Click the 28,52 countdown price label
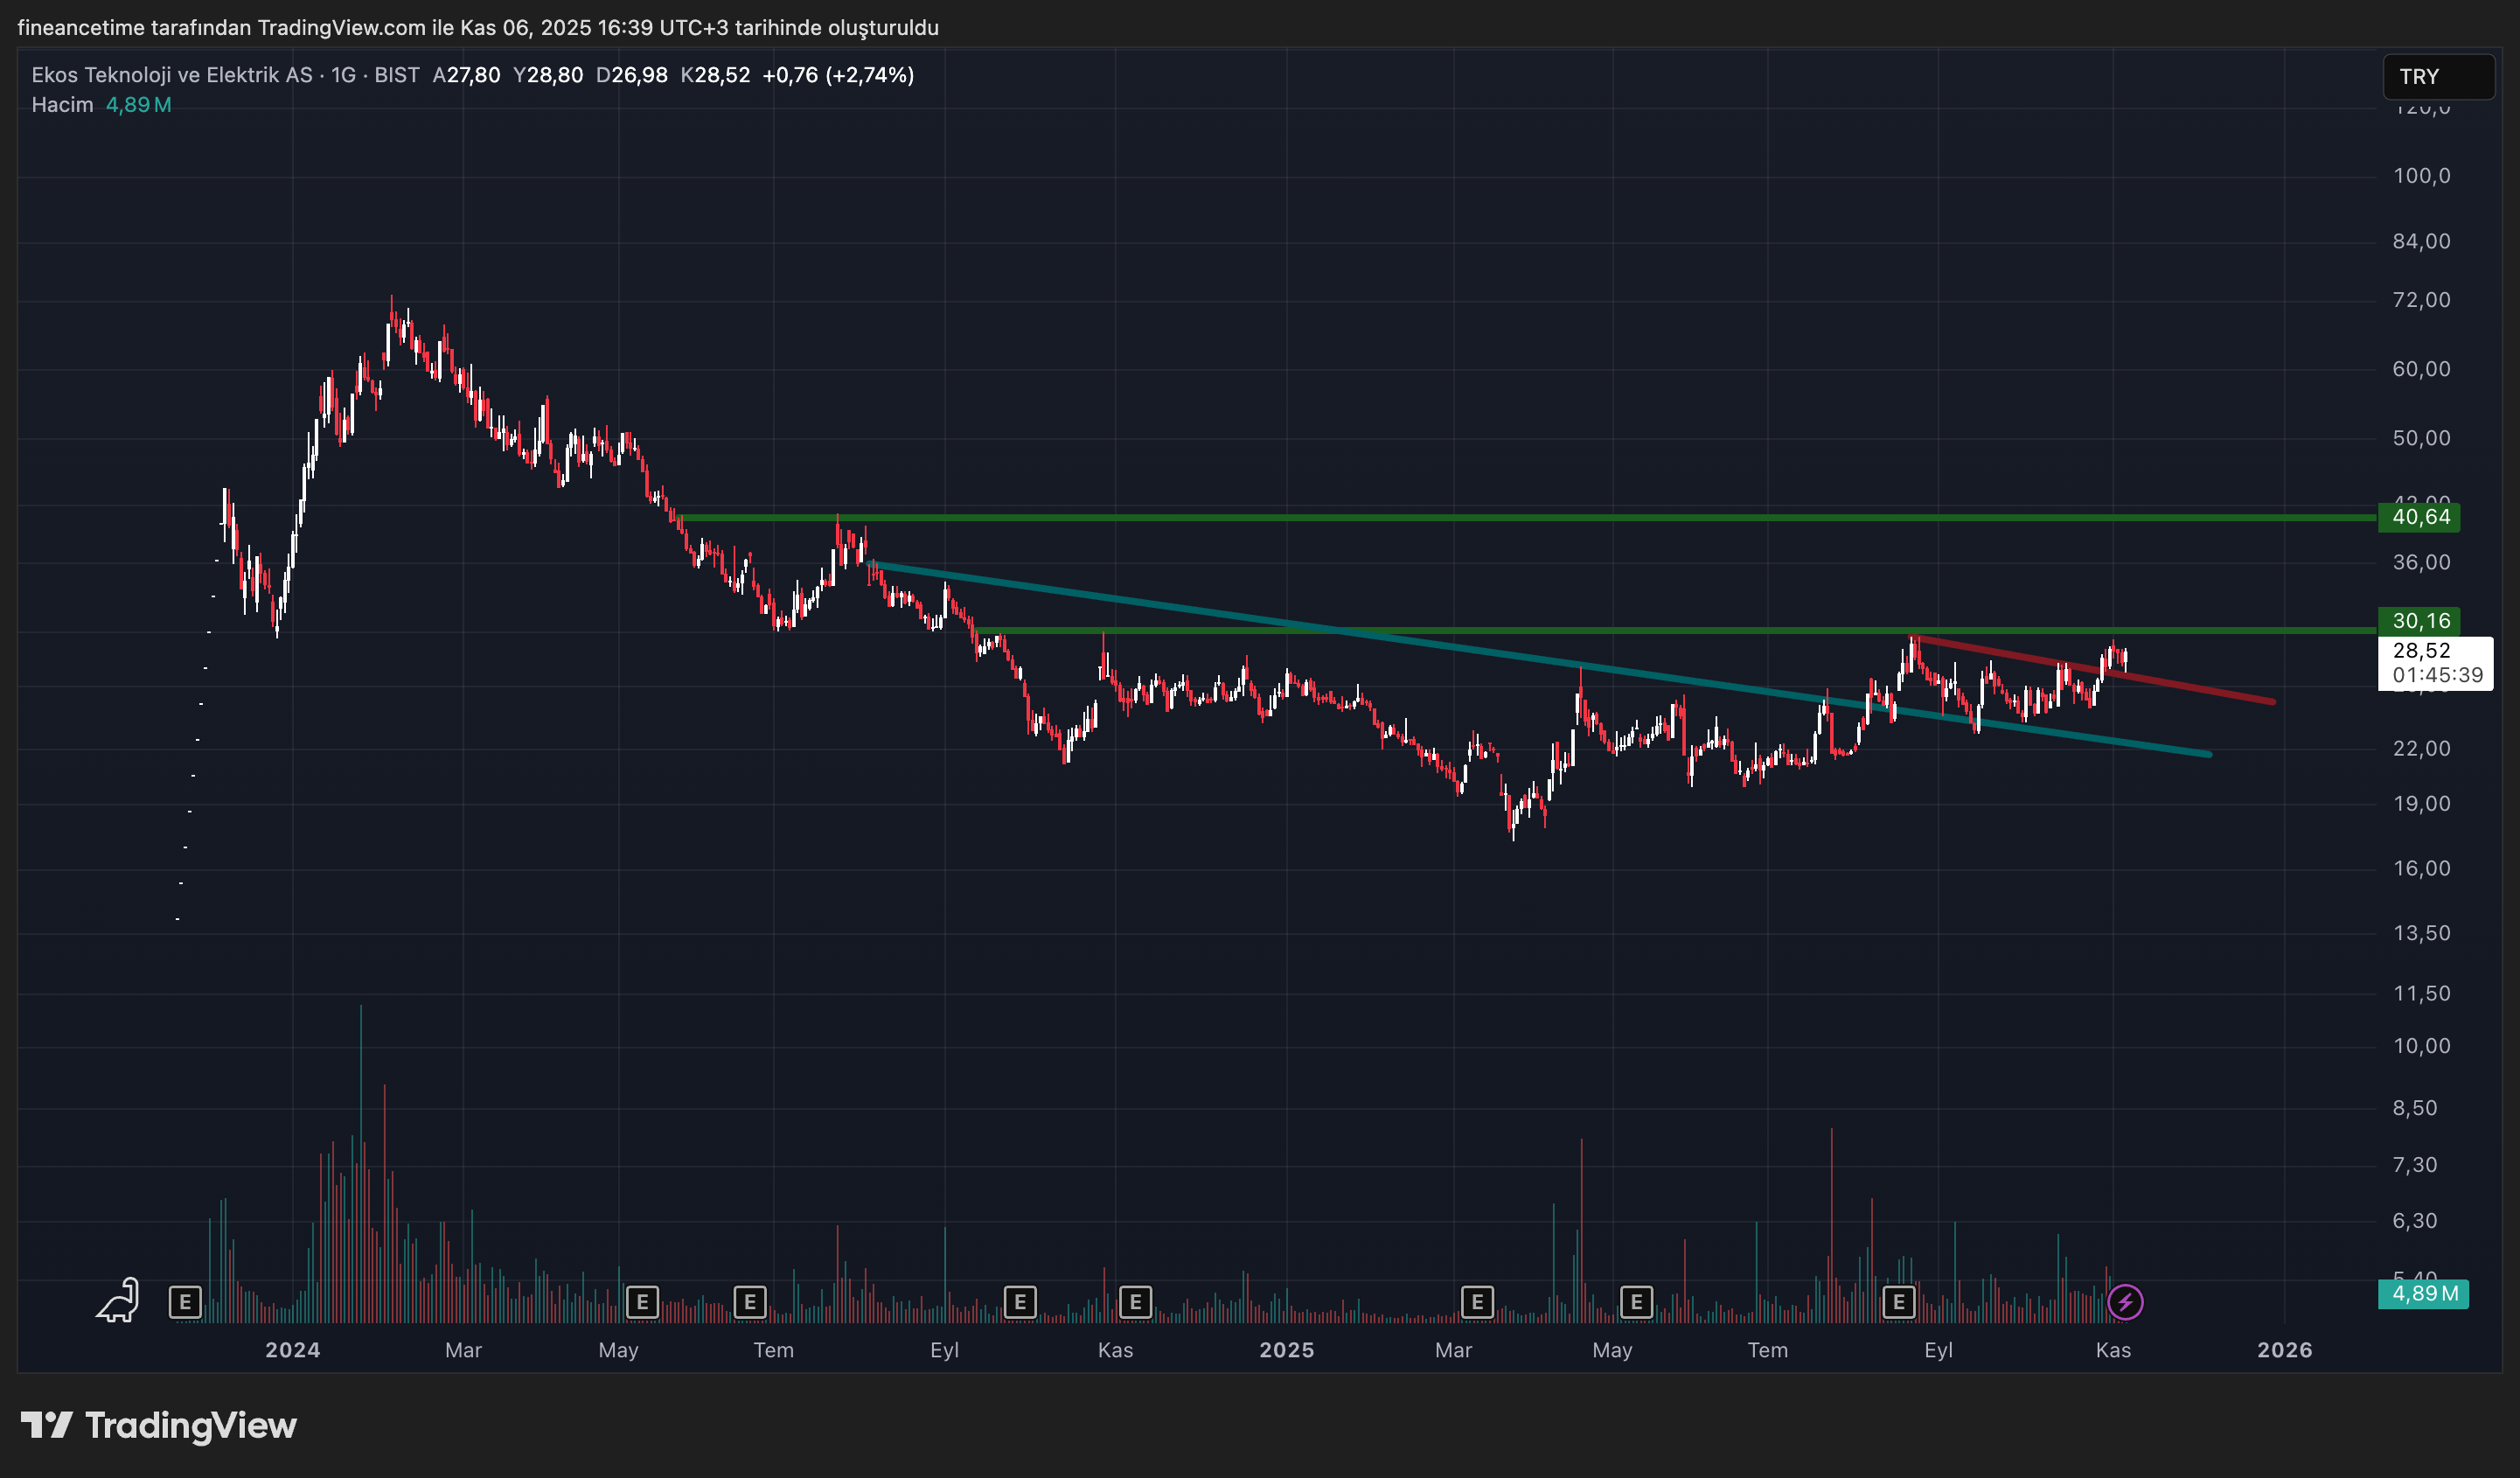The image size is (2520, 1478). (x=2436, y=663)
